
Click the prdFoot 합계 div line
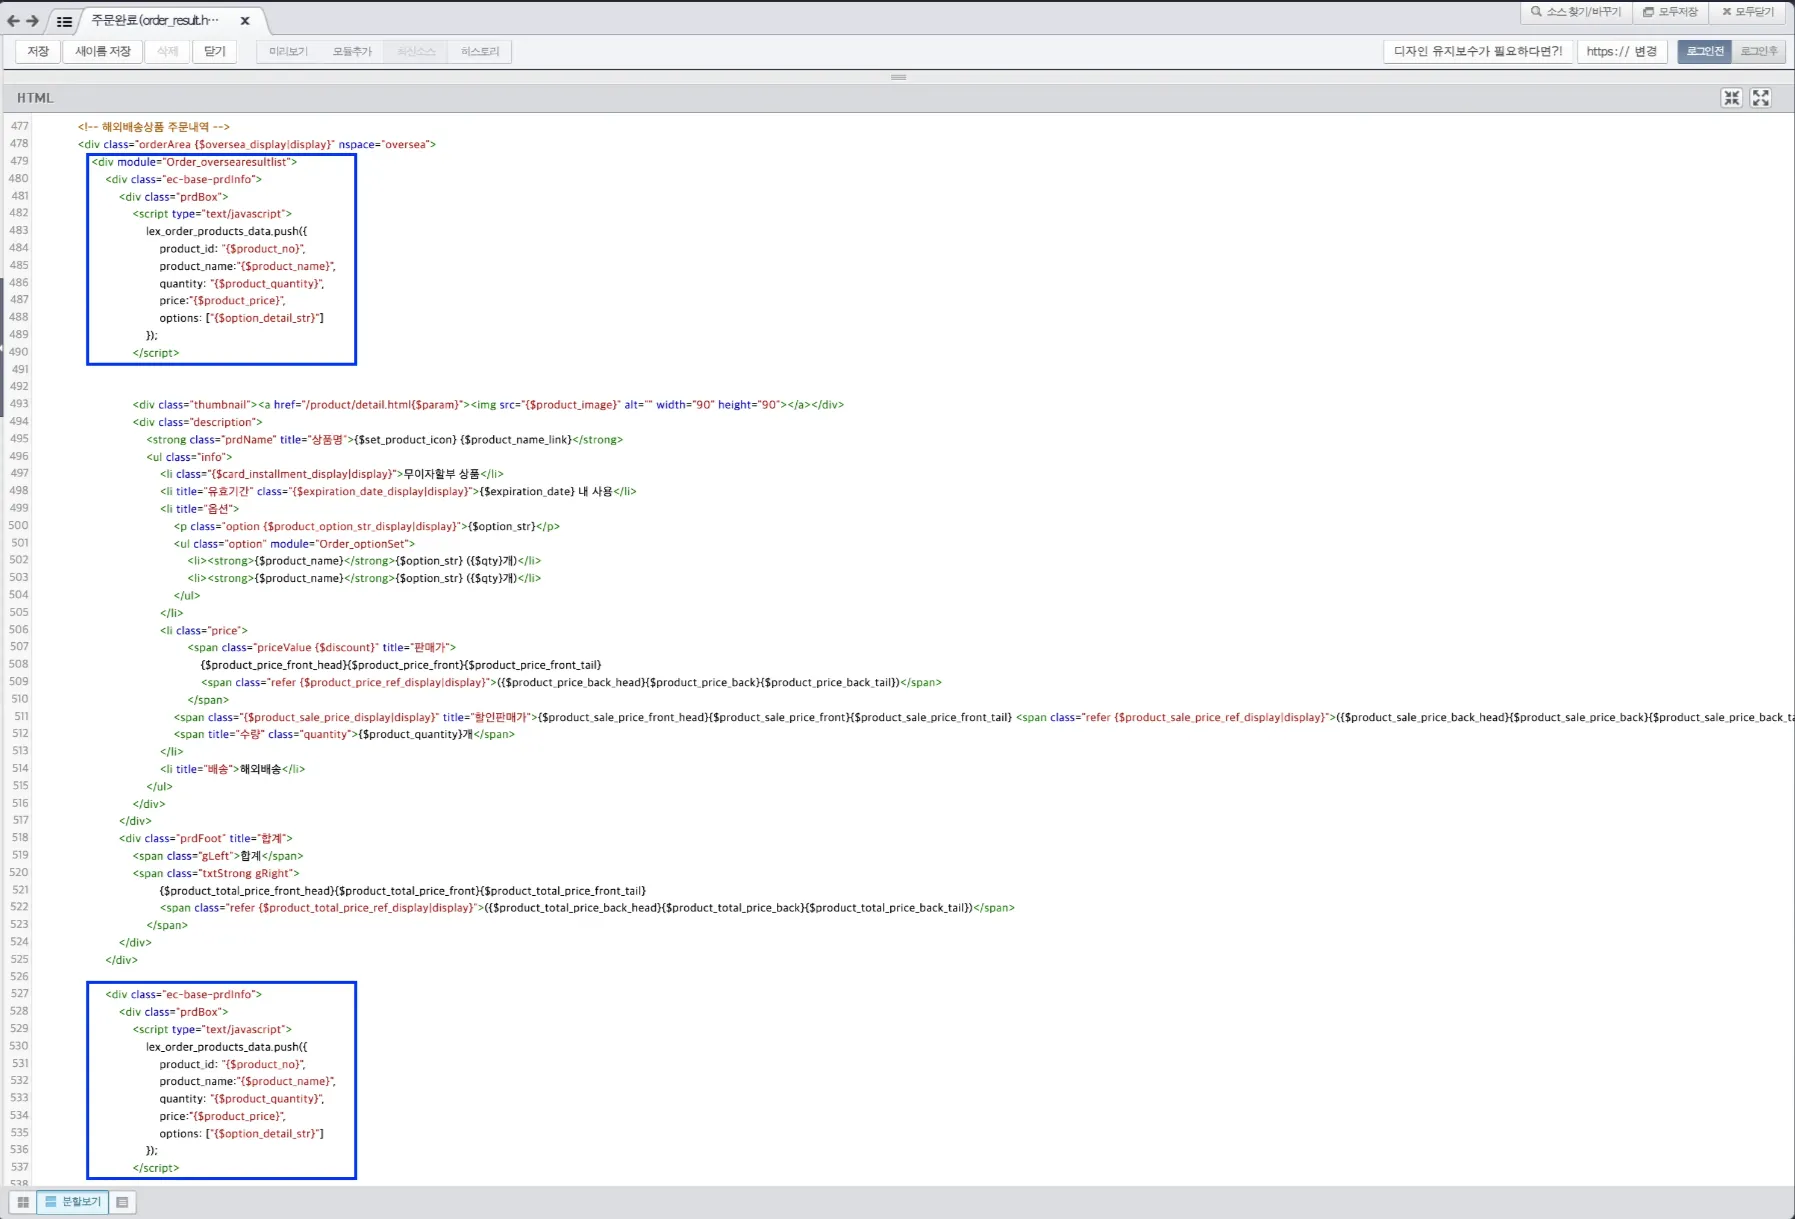[206, 839]
